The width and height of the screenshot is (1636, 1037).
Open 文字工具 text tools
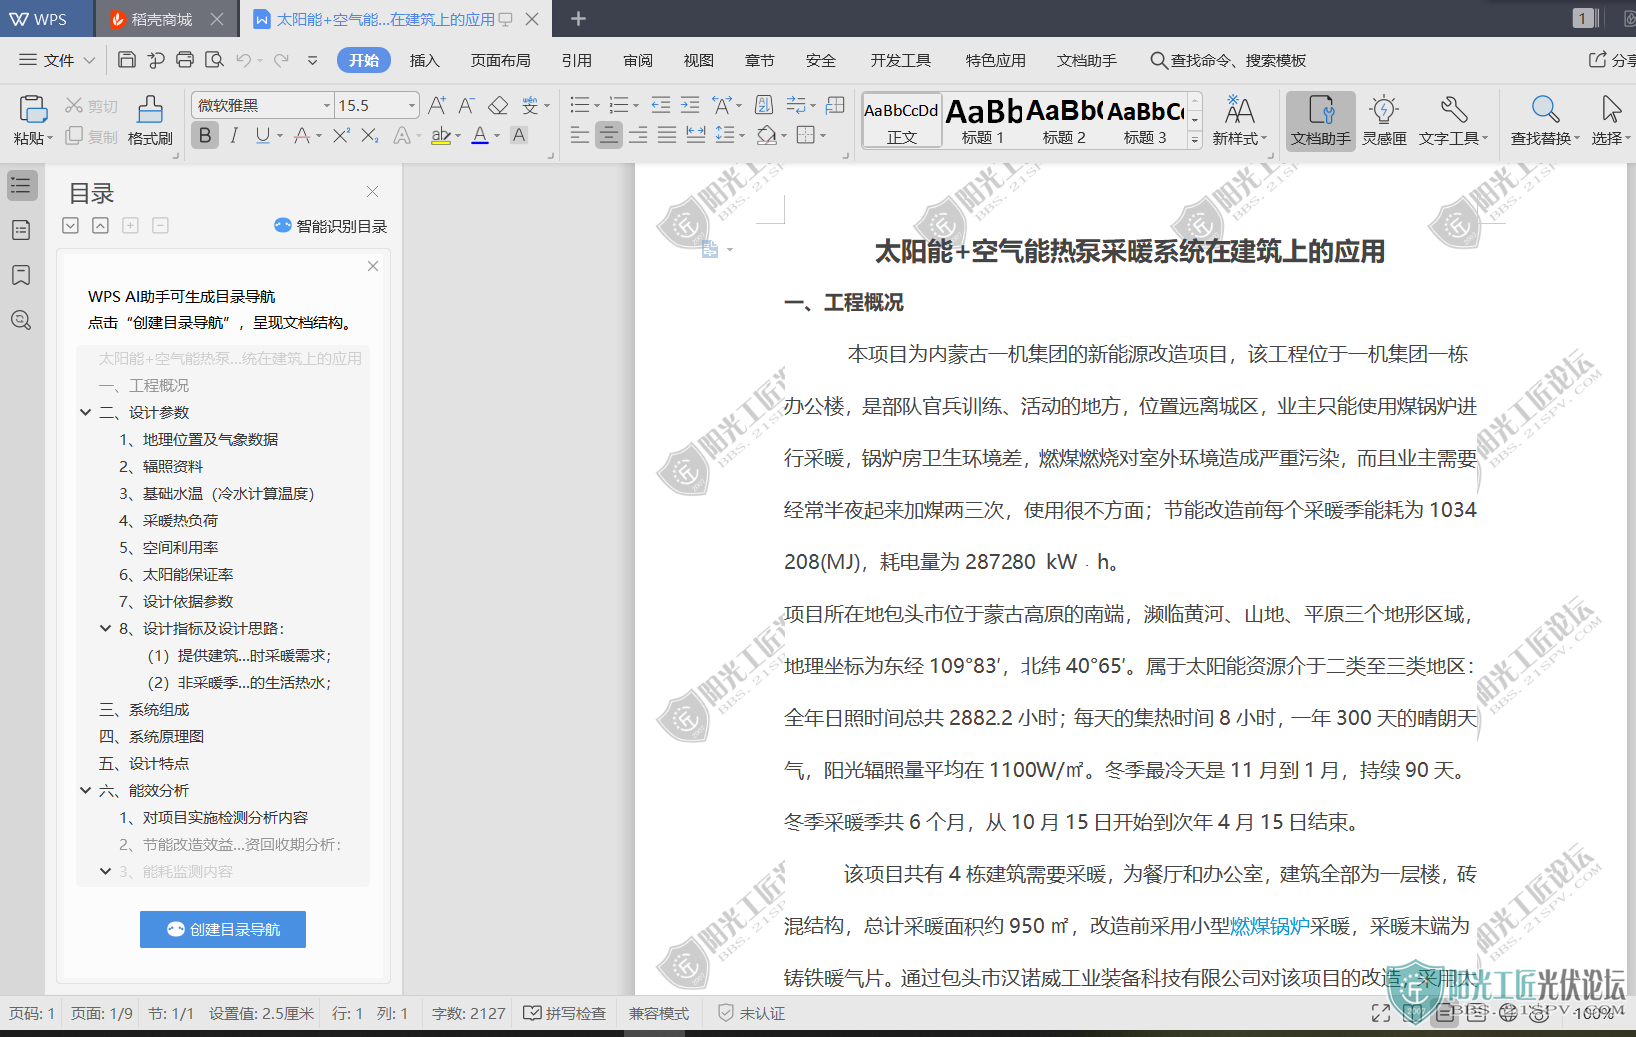pyautogui.click(x=1453, y=120)
